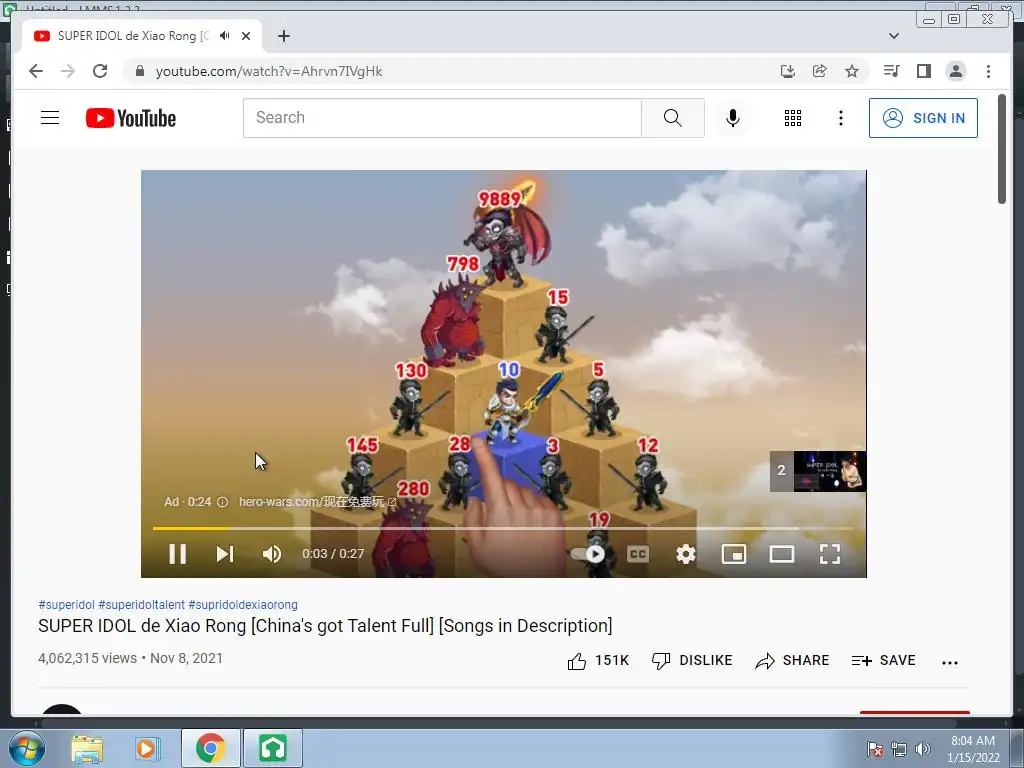Screen dimensions: 1024x768
Task: Bookmark this tab with star icon
Action: [852, 71]
